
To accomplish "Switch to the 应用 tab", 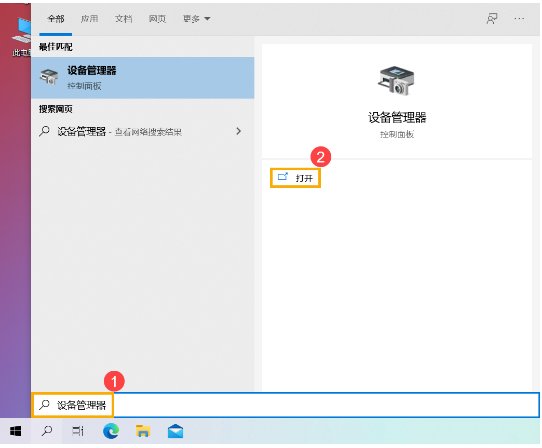I will click(90, 19).
